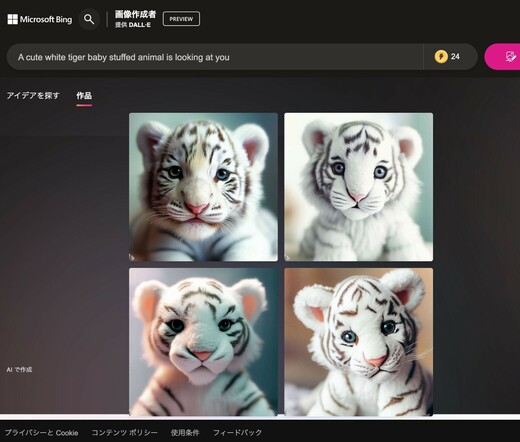Open the top-left white tiger image

point(203,187)
